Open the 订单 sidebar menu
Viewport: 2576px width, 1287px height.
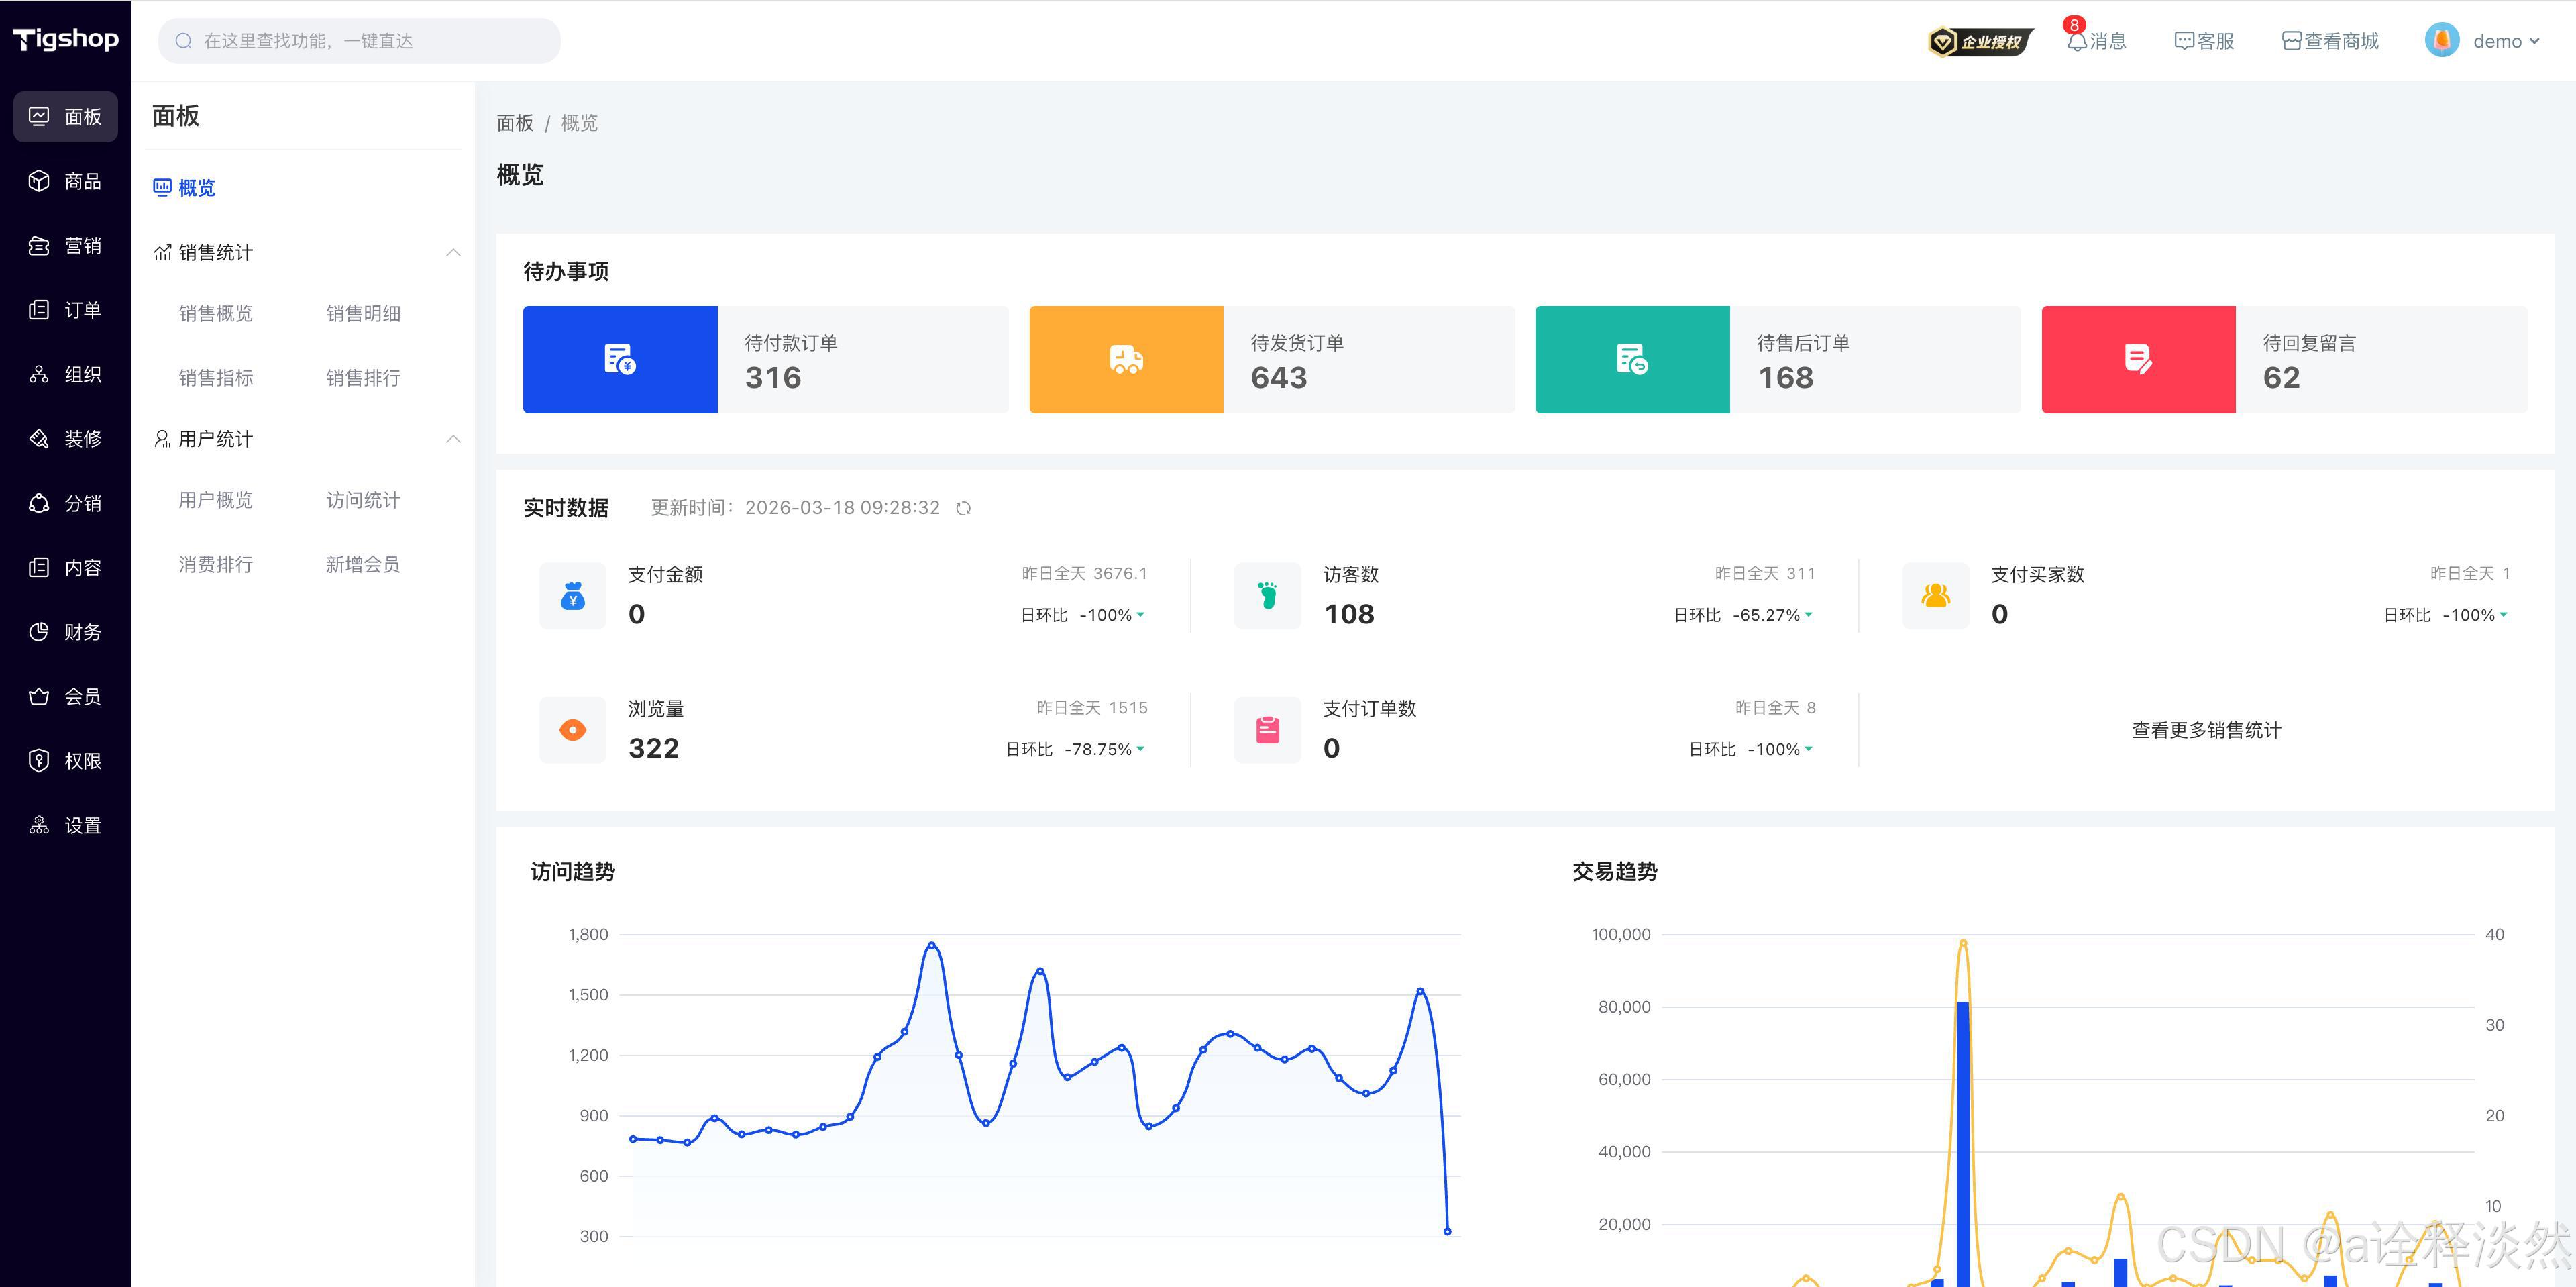click(65, 310)
